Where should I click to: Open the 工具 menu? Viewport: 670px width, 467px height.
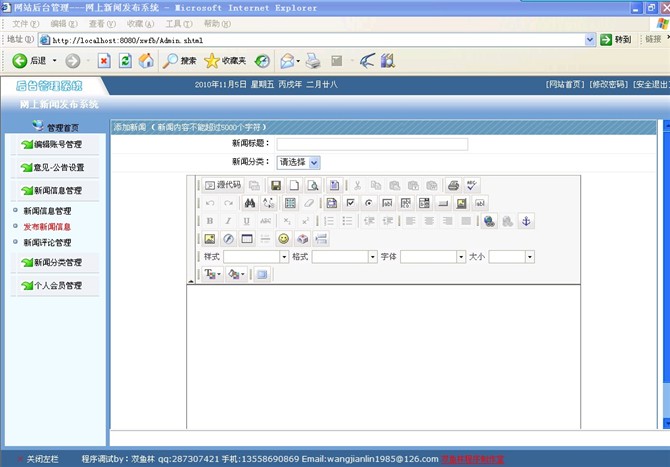[x=179, y=24]
